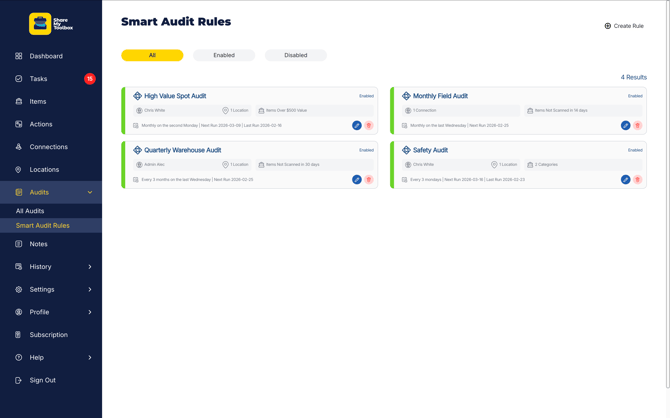The height and width of the screenshot is (418, 670).
Task: Open Items in the sidebar
Action: pyautogui.click(x=38, y=101)
